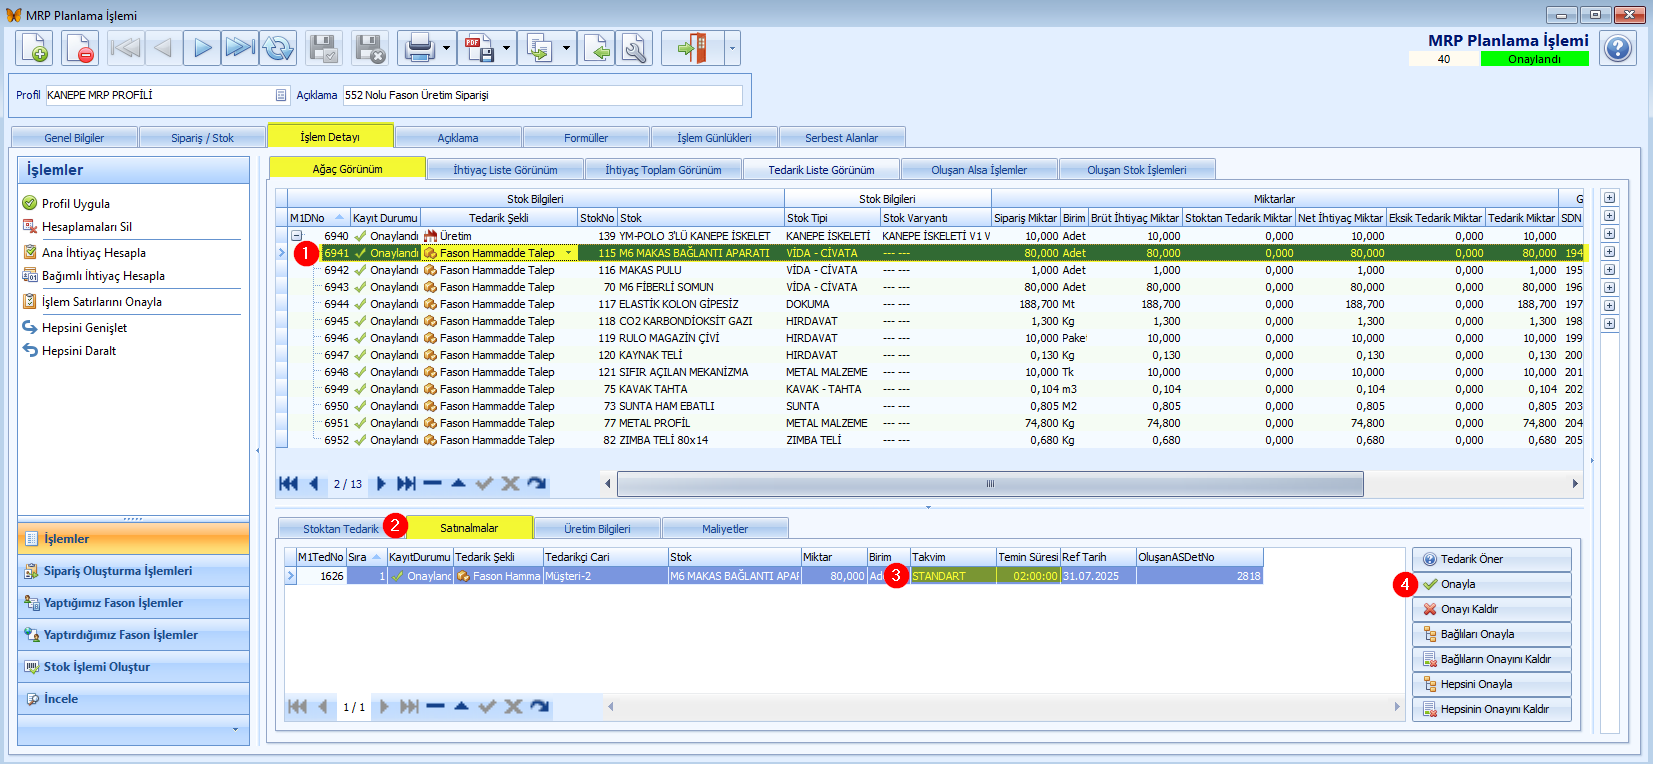Image resolution: width=1653 pixels, height=764 pixels.
Task: Click the refresh icon in main toolbar
Action: (x=278, y=48)
